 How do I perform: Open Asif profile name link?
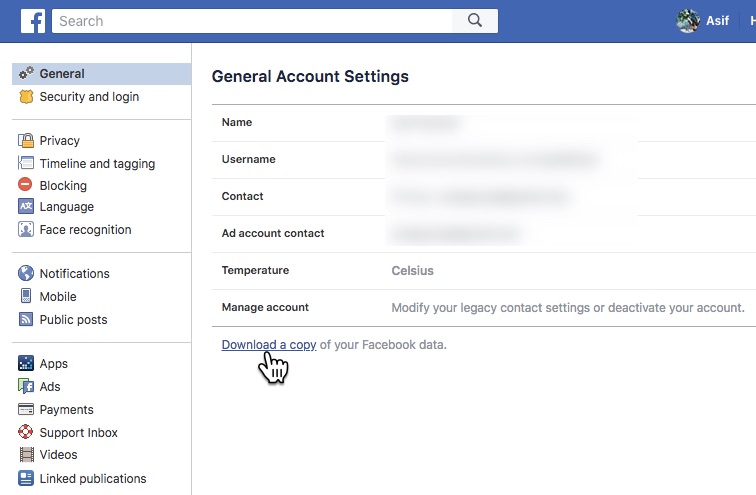coord(717,21)
